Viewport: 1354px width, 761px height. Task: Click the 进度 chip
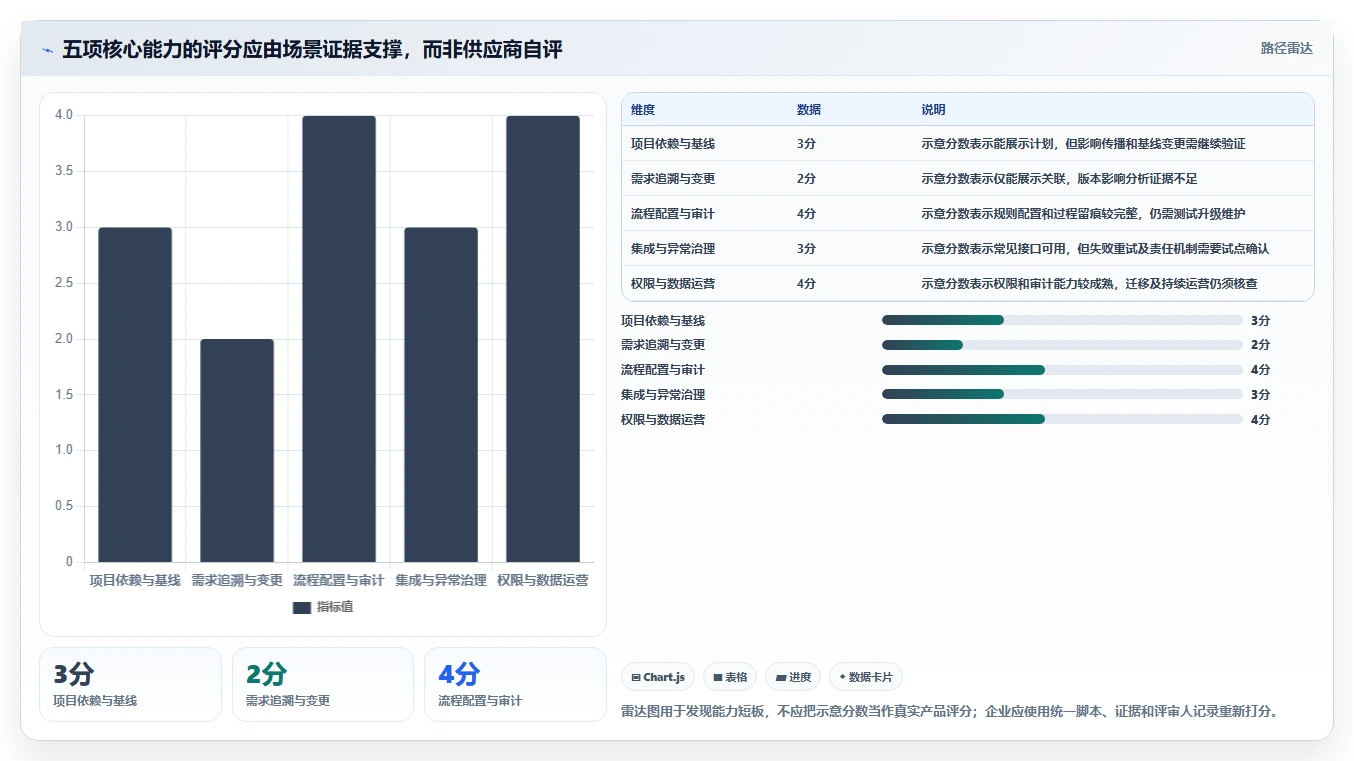click(793, 677)
